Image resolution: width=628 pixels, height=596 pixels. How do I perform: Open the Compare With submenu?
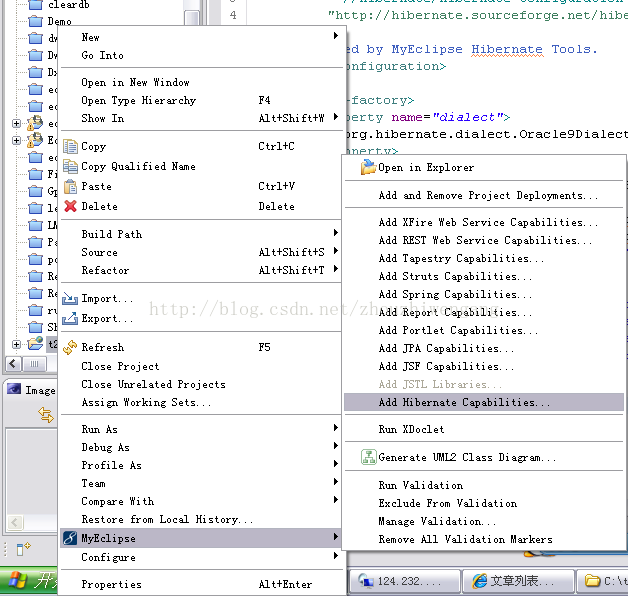pos(200,501)
